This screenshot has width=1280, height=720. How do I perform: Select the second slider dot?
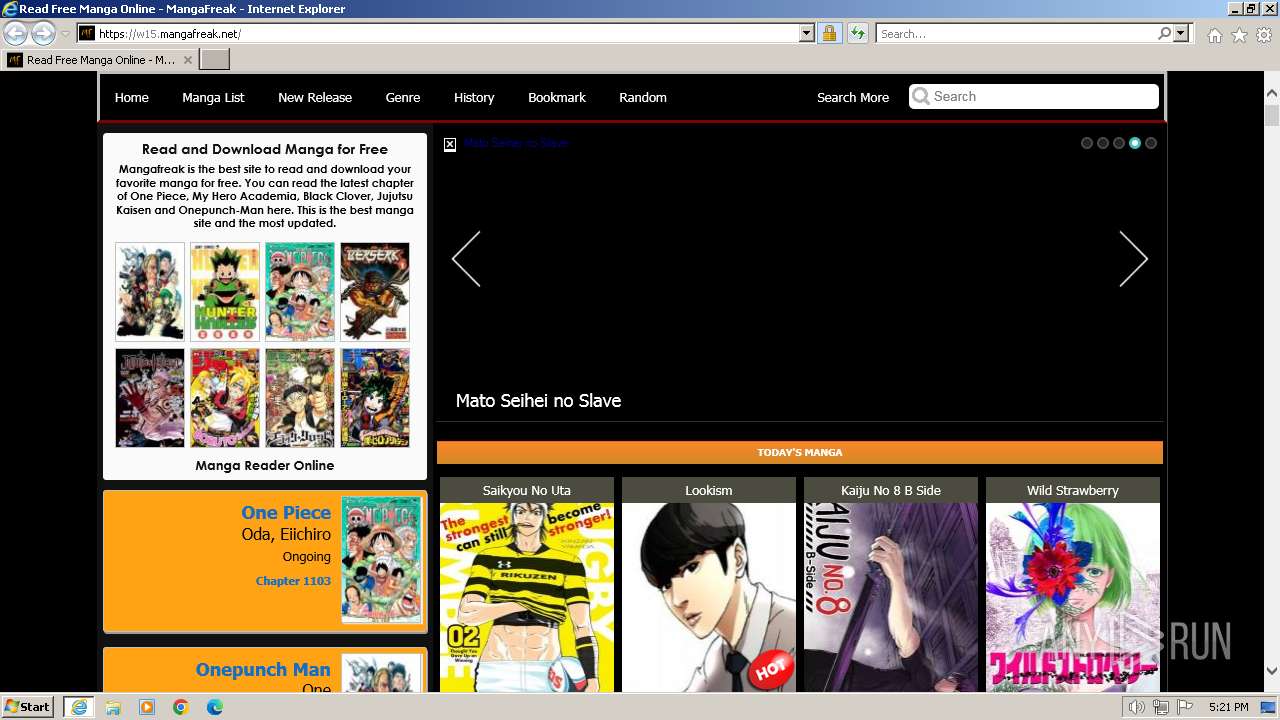tap(1103, 143)
